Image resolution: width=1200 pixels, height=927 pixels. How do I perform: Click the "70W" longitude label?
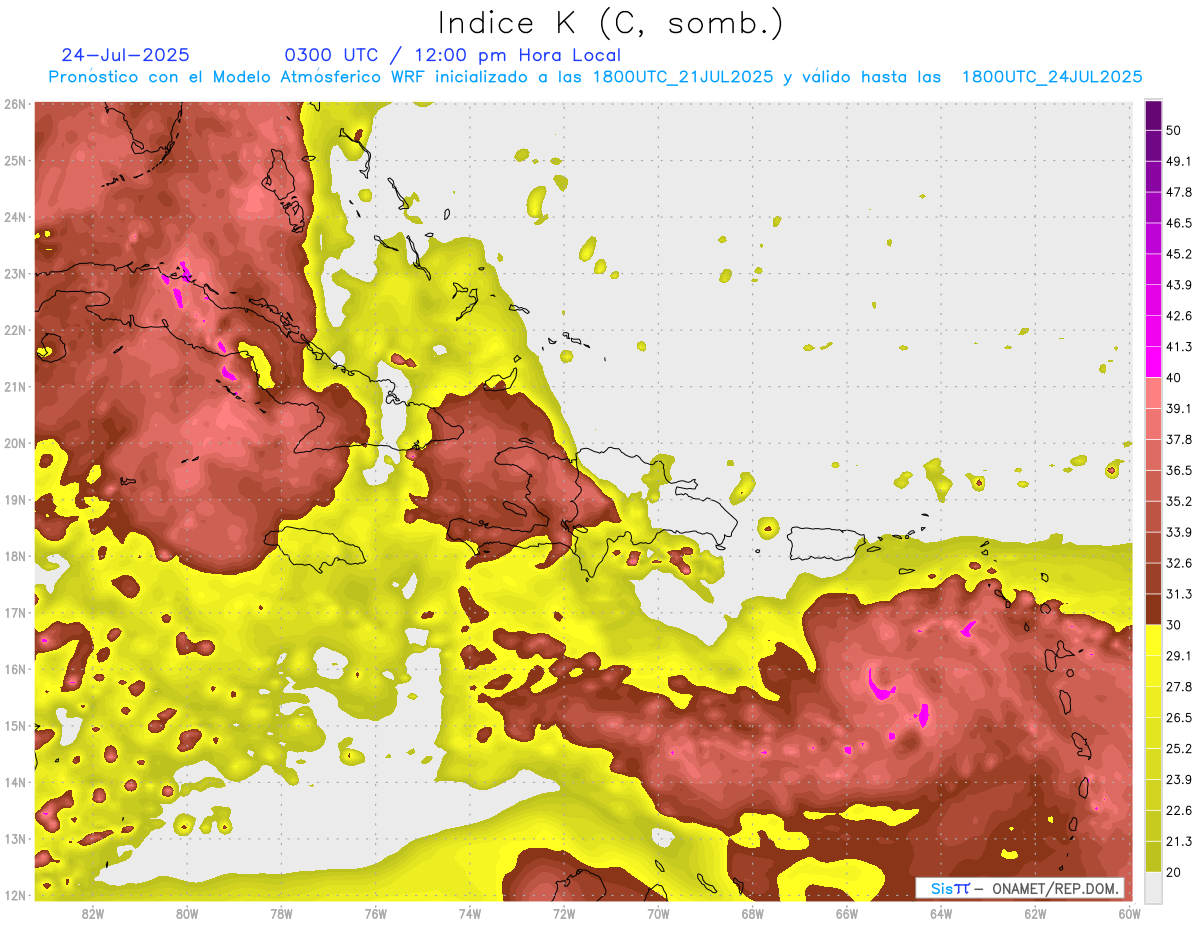coord(658,914)
